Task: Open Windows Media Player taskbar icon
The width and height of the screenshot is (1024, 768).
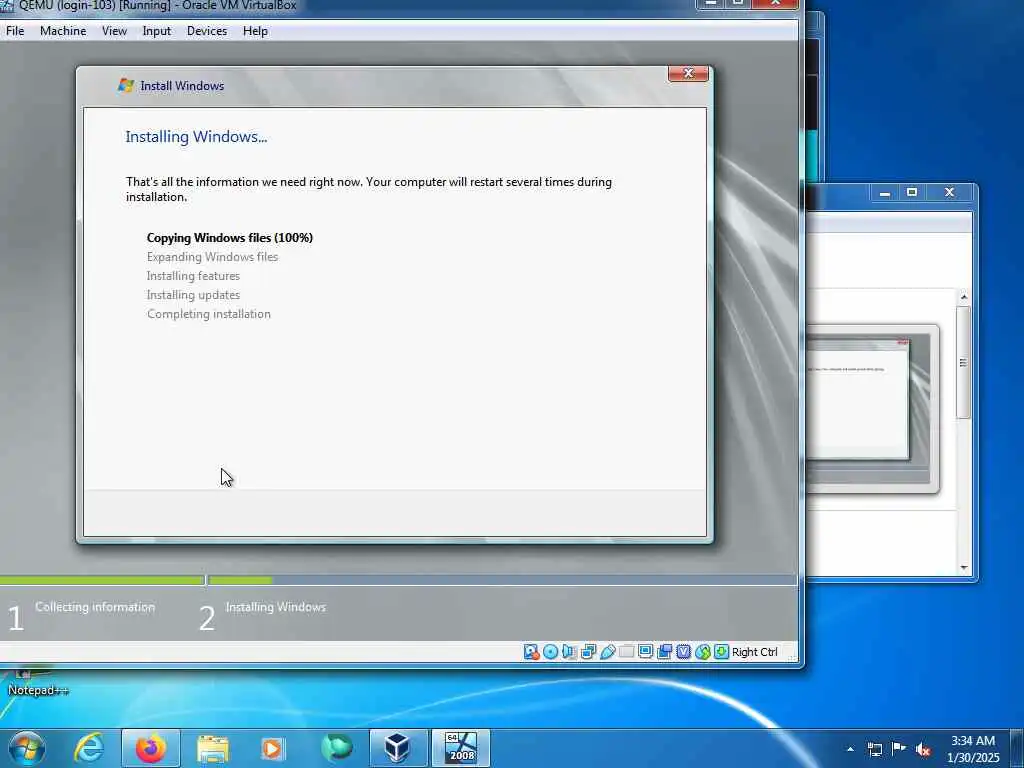Action: coord(272,748)
